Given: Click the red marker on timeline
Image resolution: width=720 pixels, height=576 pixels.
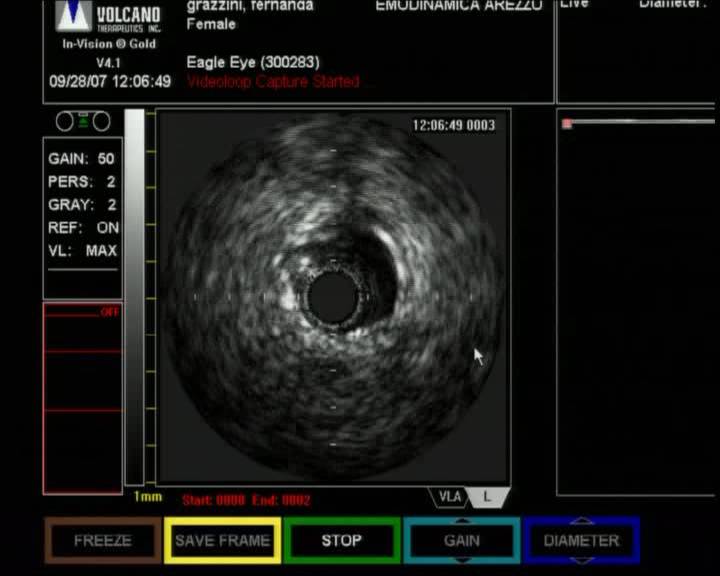Looking at the screenshot, I should 567,124.
